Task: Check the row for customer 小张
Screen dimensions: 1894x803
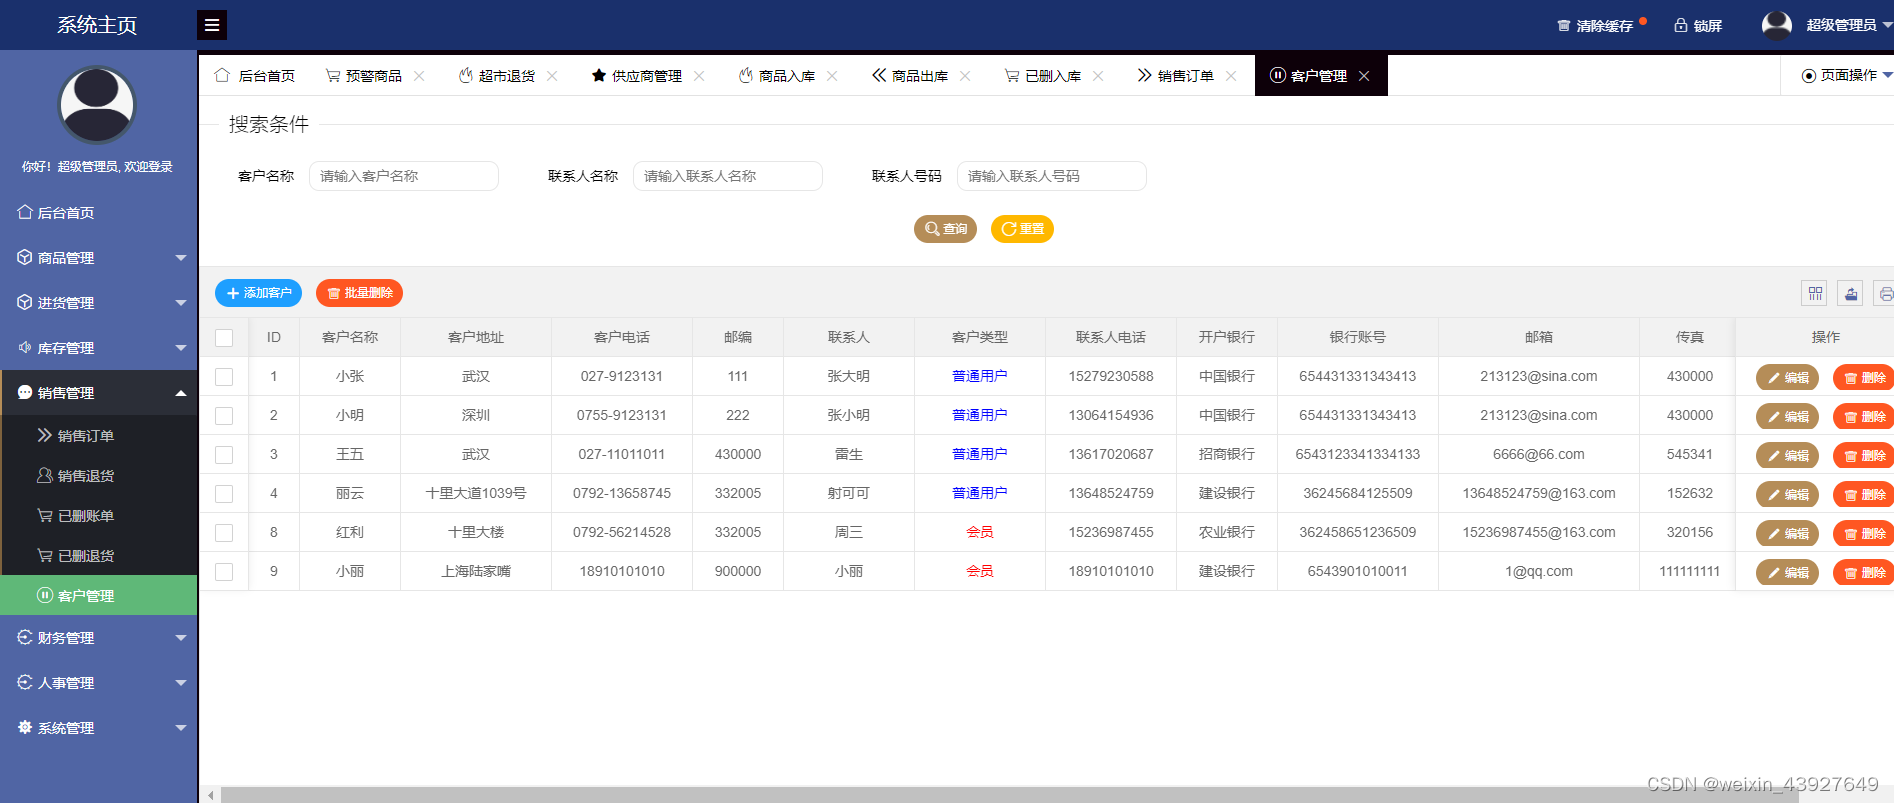Action: tap(224, 377)
